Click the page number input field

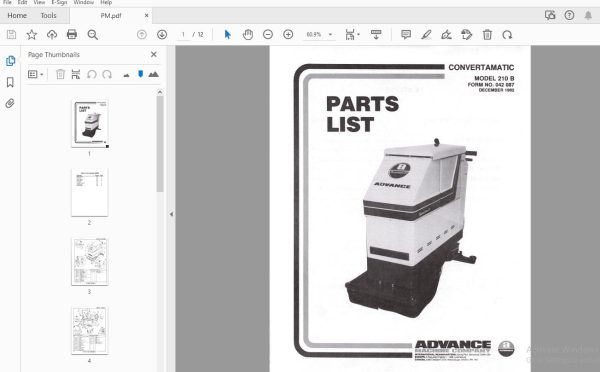click(x=183, y=34)
